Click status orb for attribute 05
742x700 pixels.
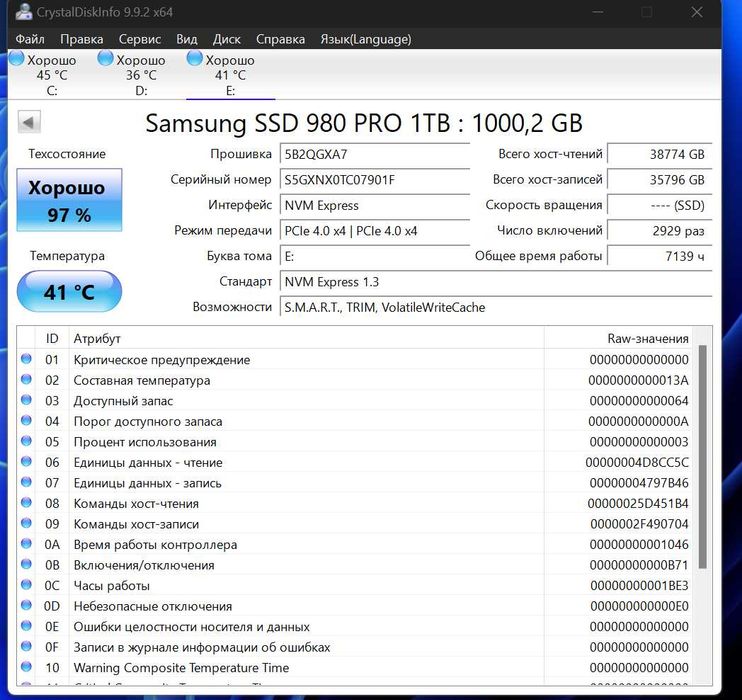[x=26, y=441]
